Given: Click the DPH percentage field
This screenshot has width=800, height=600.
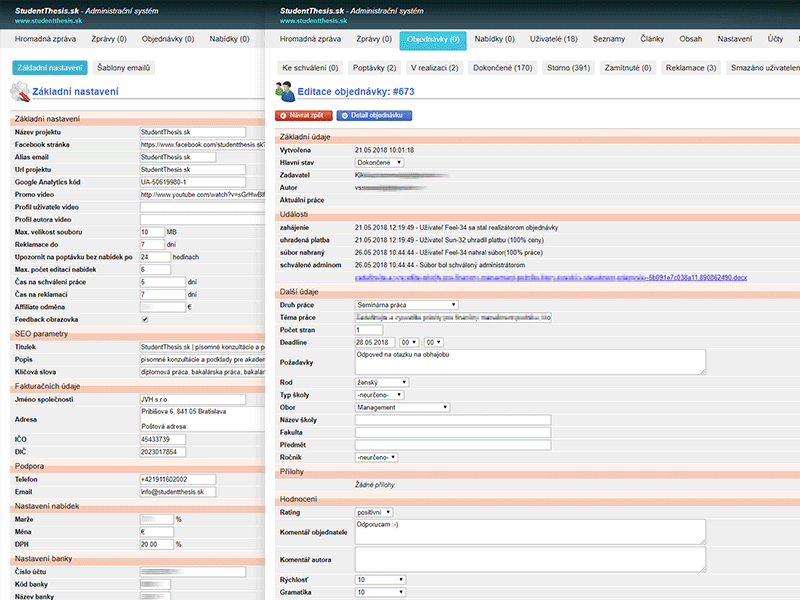Looking at the screenshot, I should tap(157, 544).
